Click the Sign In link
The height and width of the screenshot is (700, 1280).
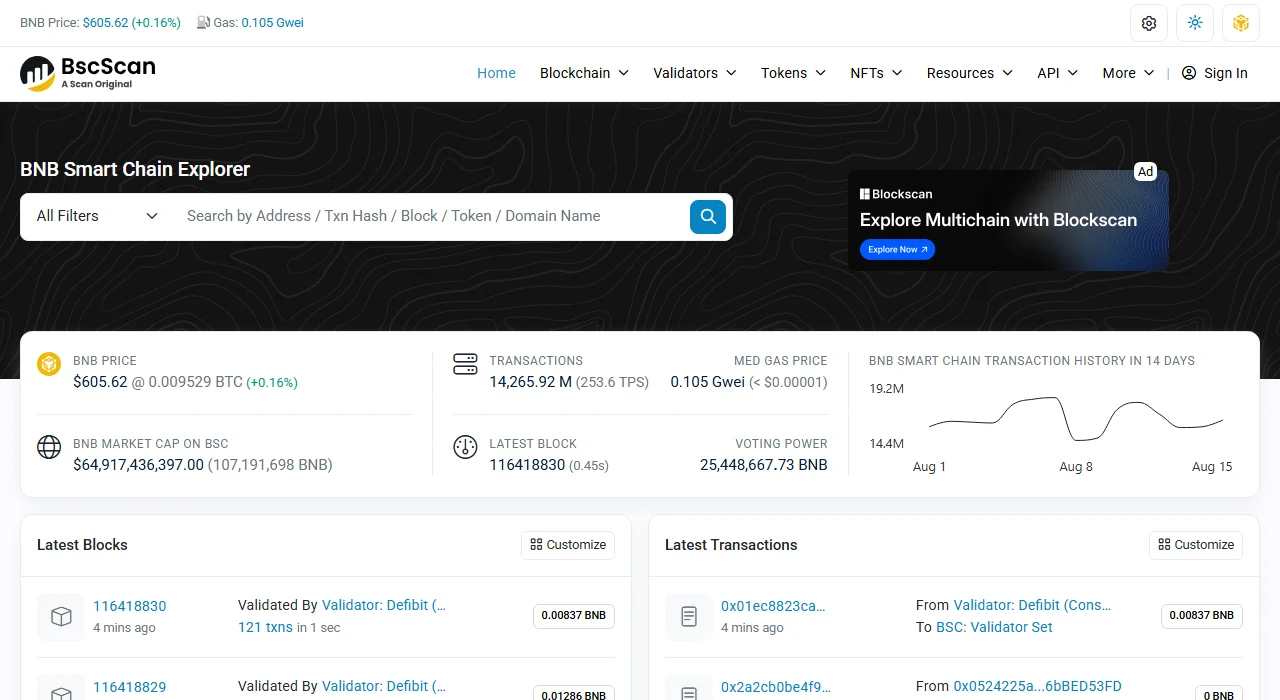click(x=1215, y=73)
